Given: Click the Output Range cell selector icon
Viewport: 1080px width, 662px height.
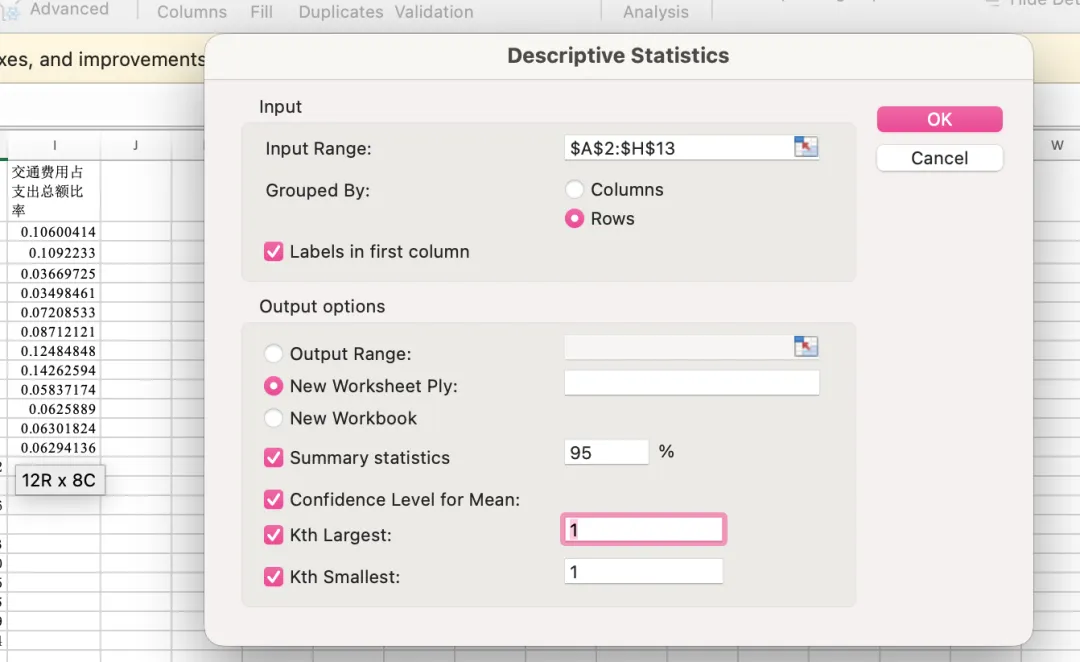Looking at the screenshot, I should pos(806,347).
